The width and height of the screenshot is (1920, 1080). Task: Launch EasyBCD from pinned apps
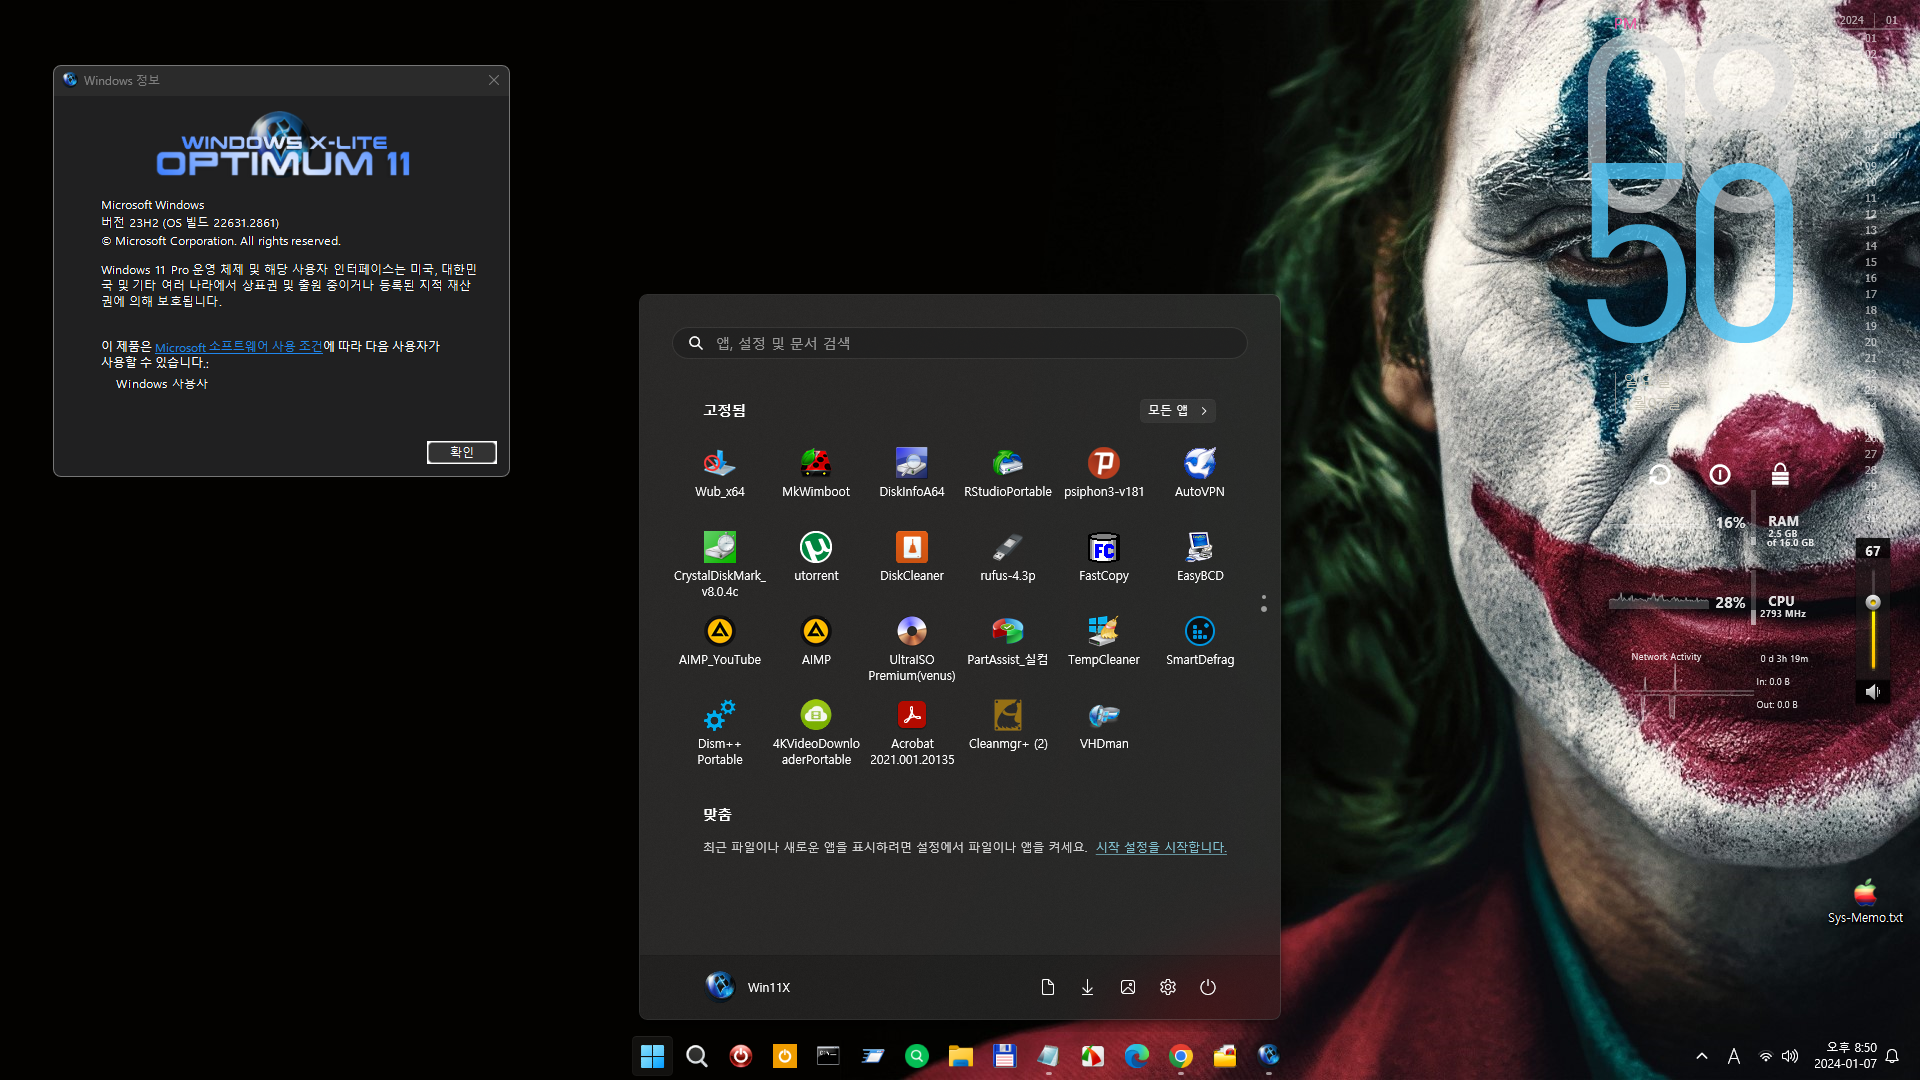pyautogui.click(x=1200, y=556)
